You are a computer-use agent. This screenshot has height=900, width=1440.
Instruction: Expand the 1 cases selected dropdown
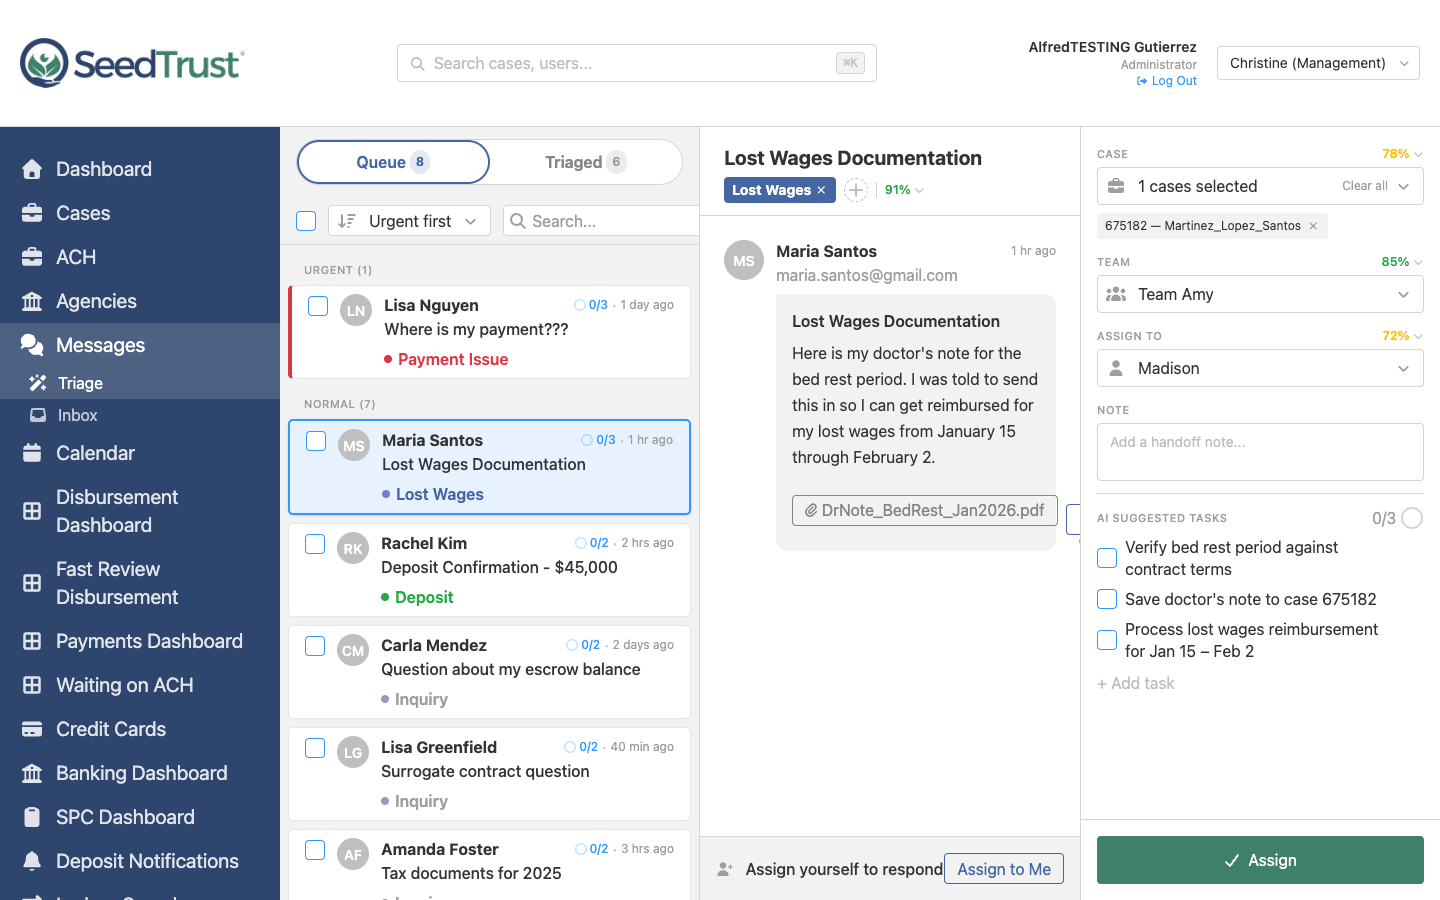pyautogui.click(x=1404, y=186)
